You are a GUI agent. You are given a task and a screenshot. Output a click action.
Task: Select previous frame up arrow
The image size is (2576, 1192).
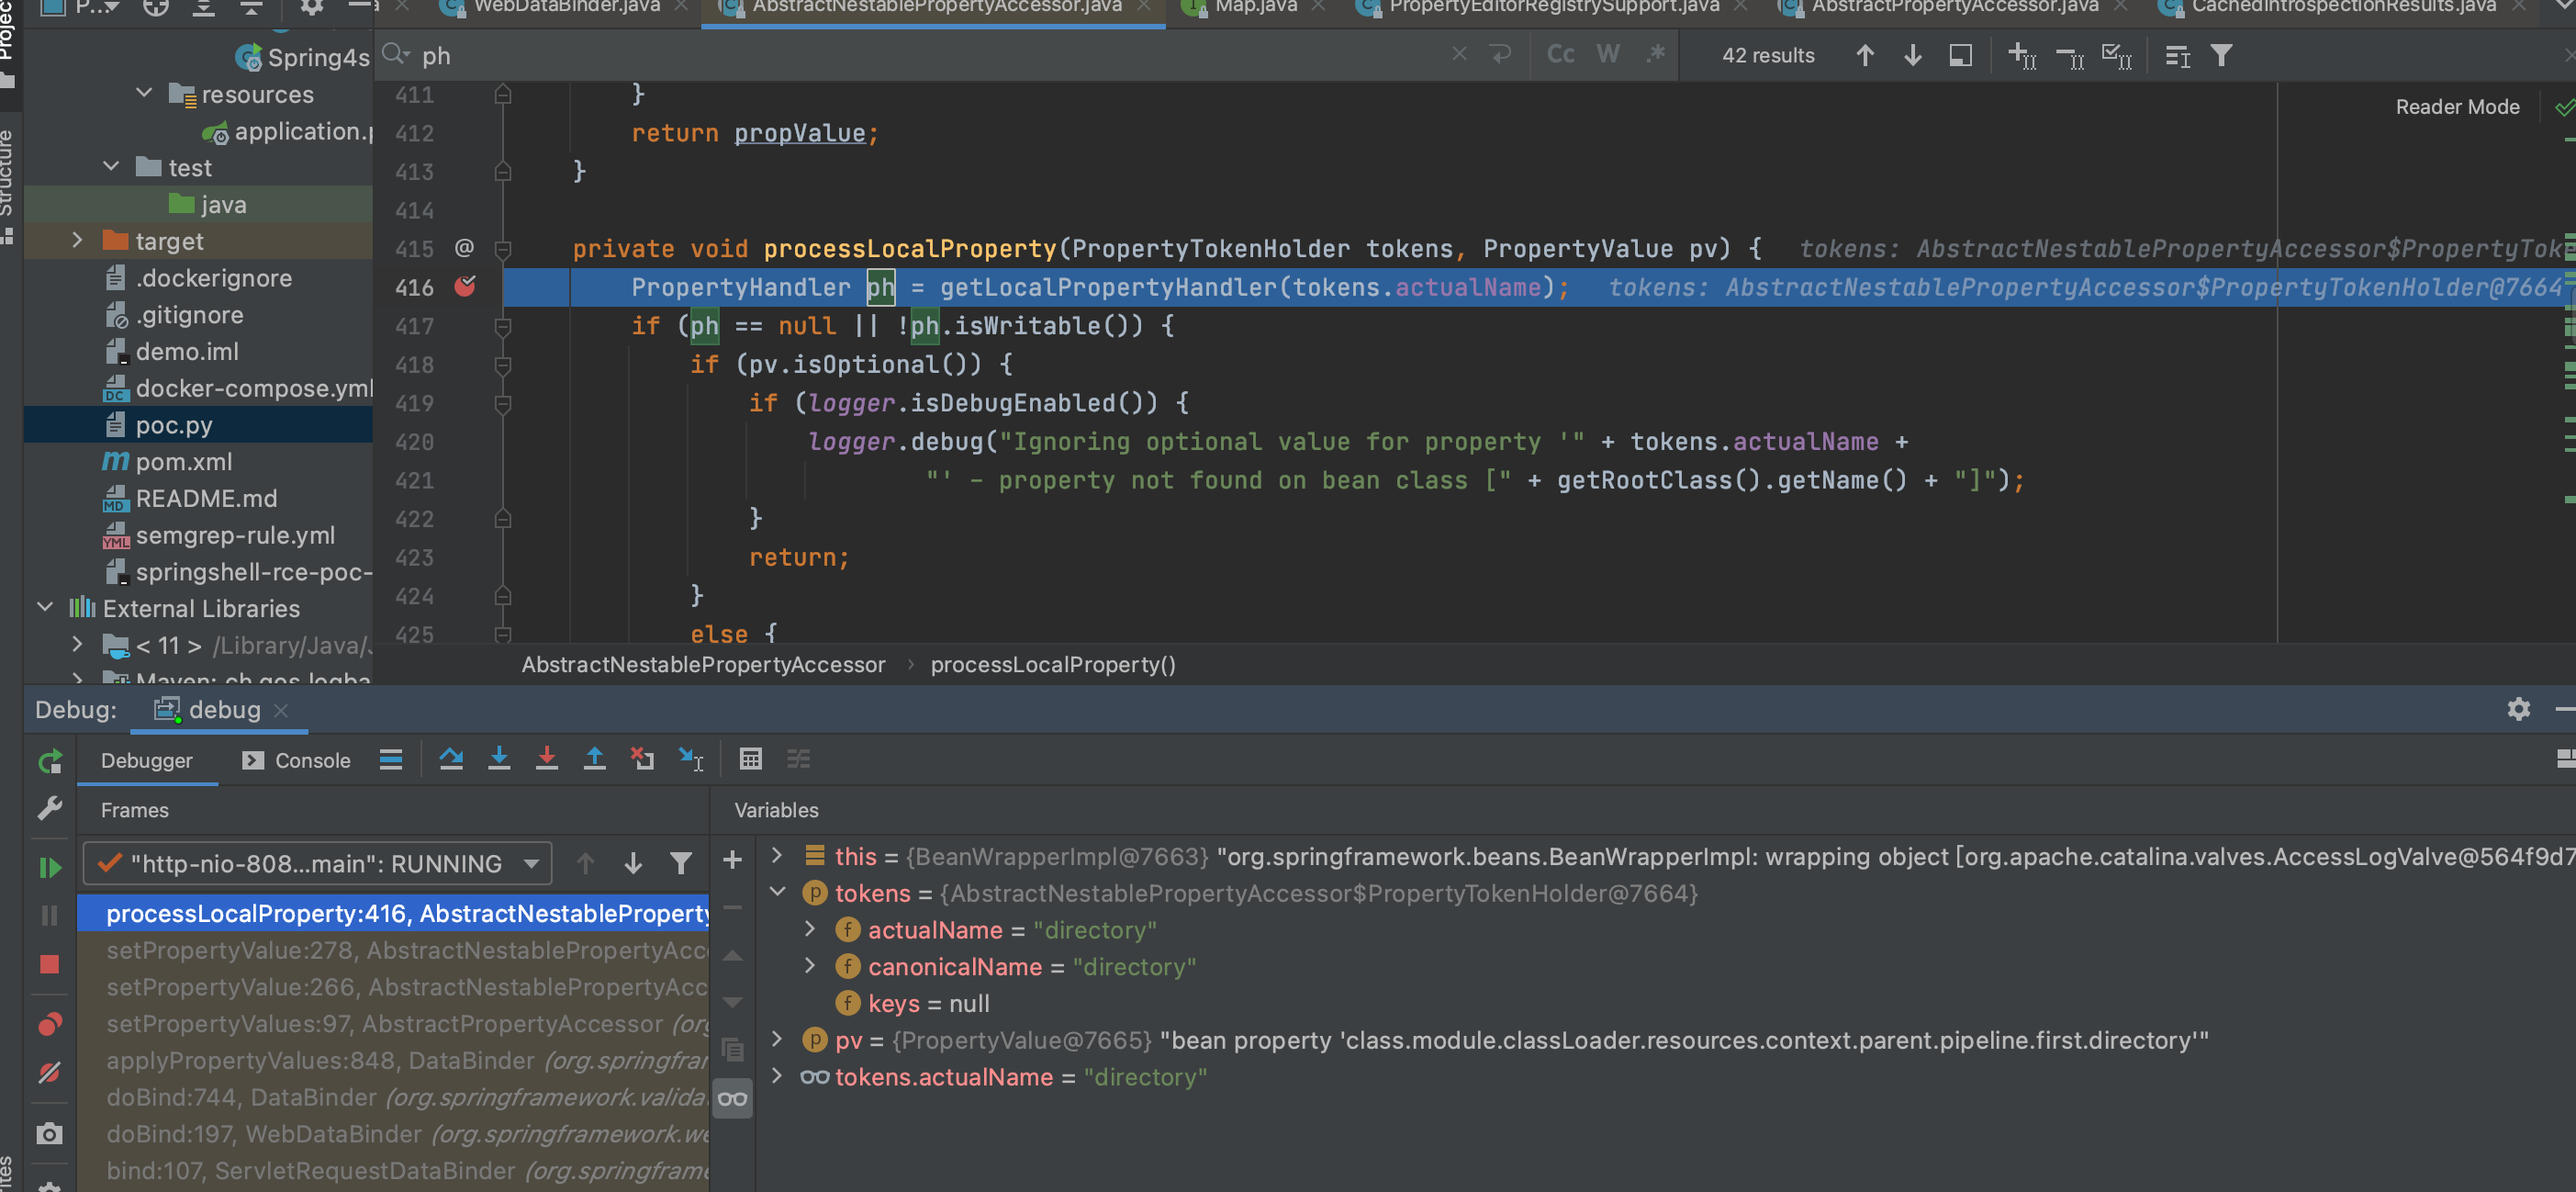[586, 863]
